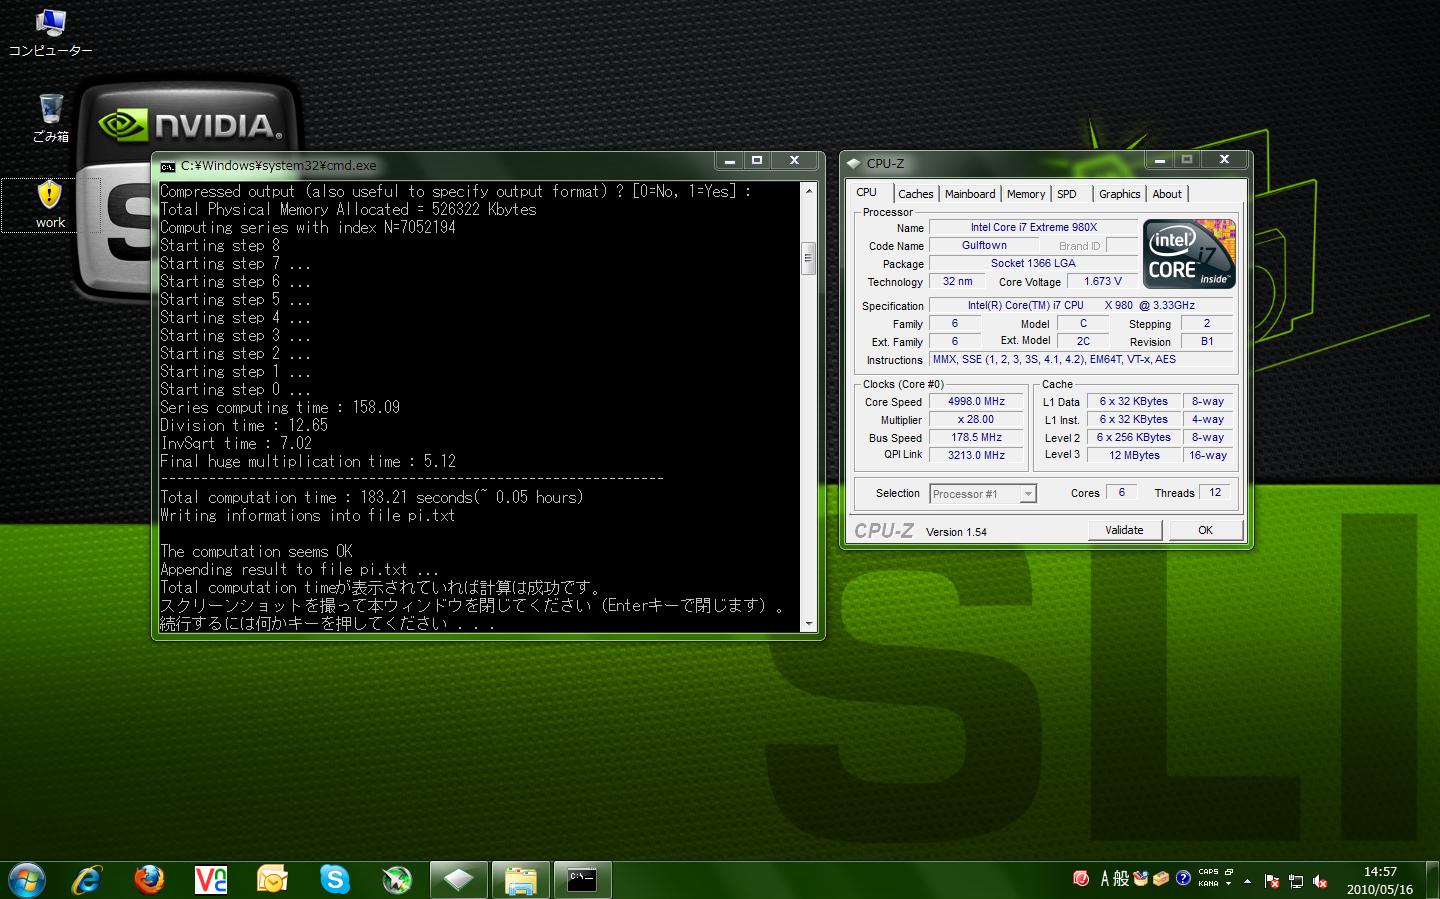Click the Windows Start orb
1440x899 pixels.
(x=27, y=880)
